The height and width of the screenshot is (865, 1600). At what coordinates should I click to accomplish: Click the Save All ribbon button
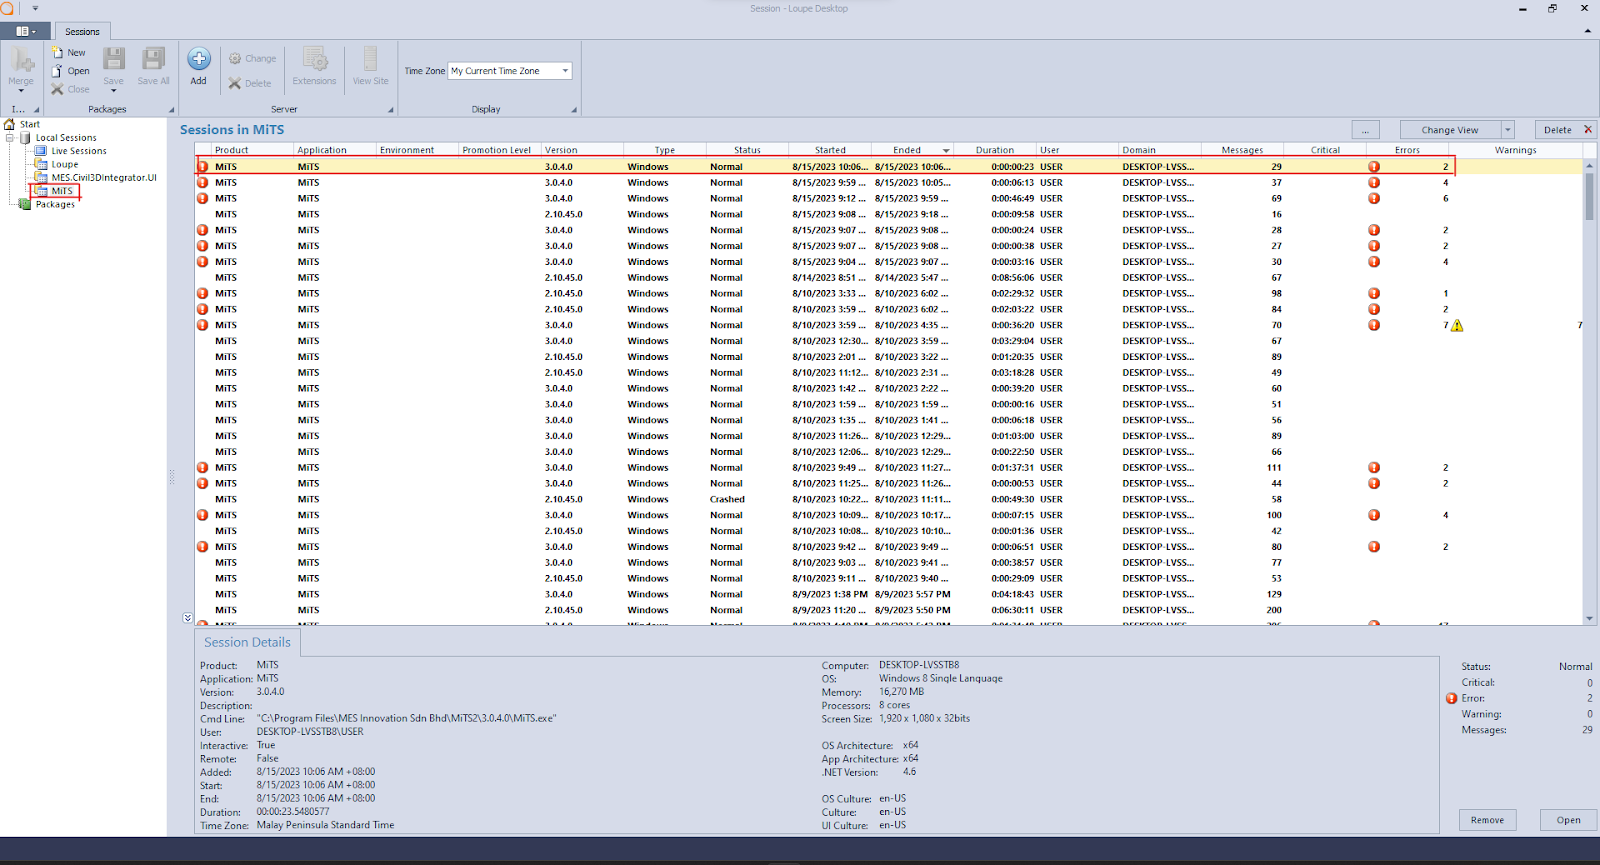pos(153,66)
